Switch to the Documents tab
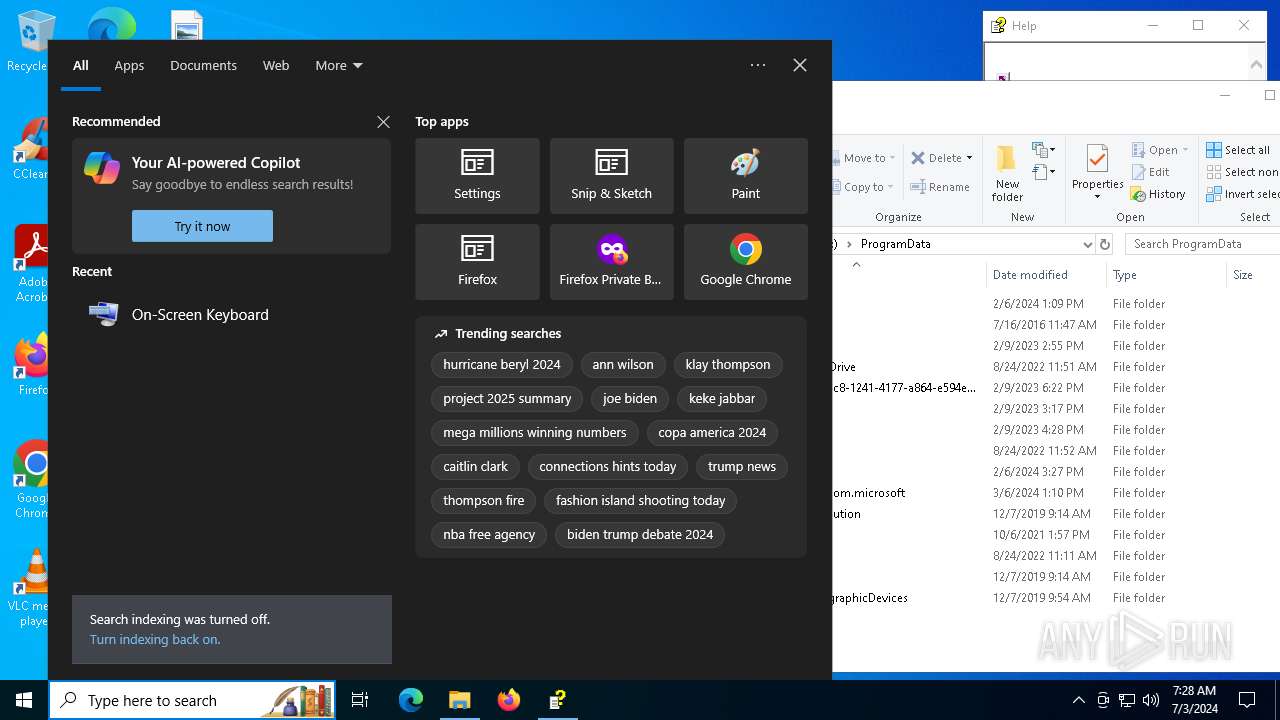The width and height of the screenshot is (1280, 720). tap(203, 65)
